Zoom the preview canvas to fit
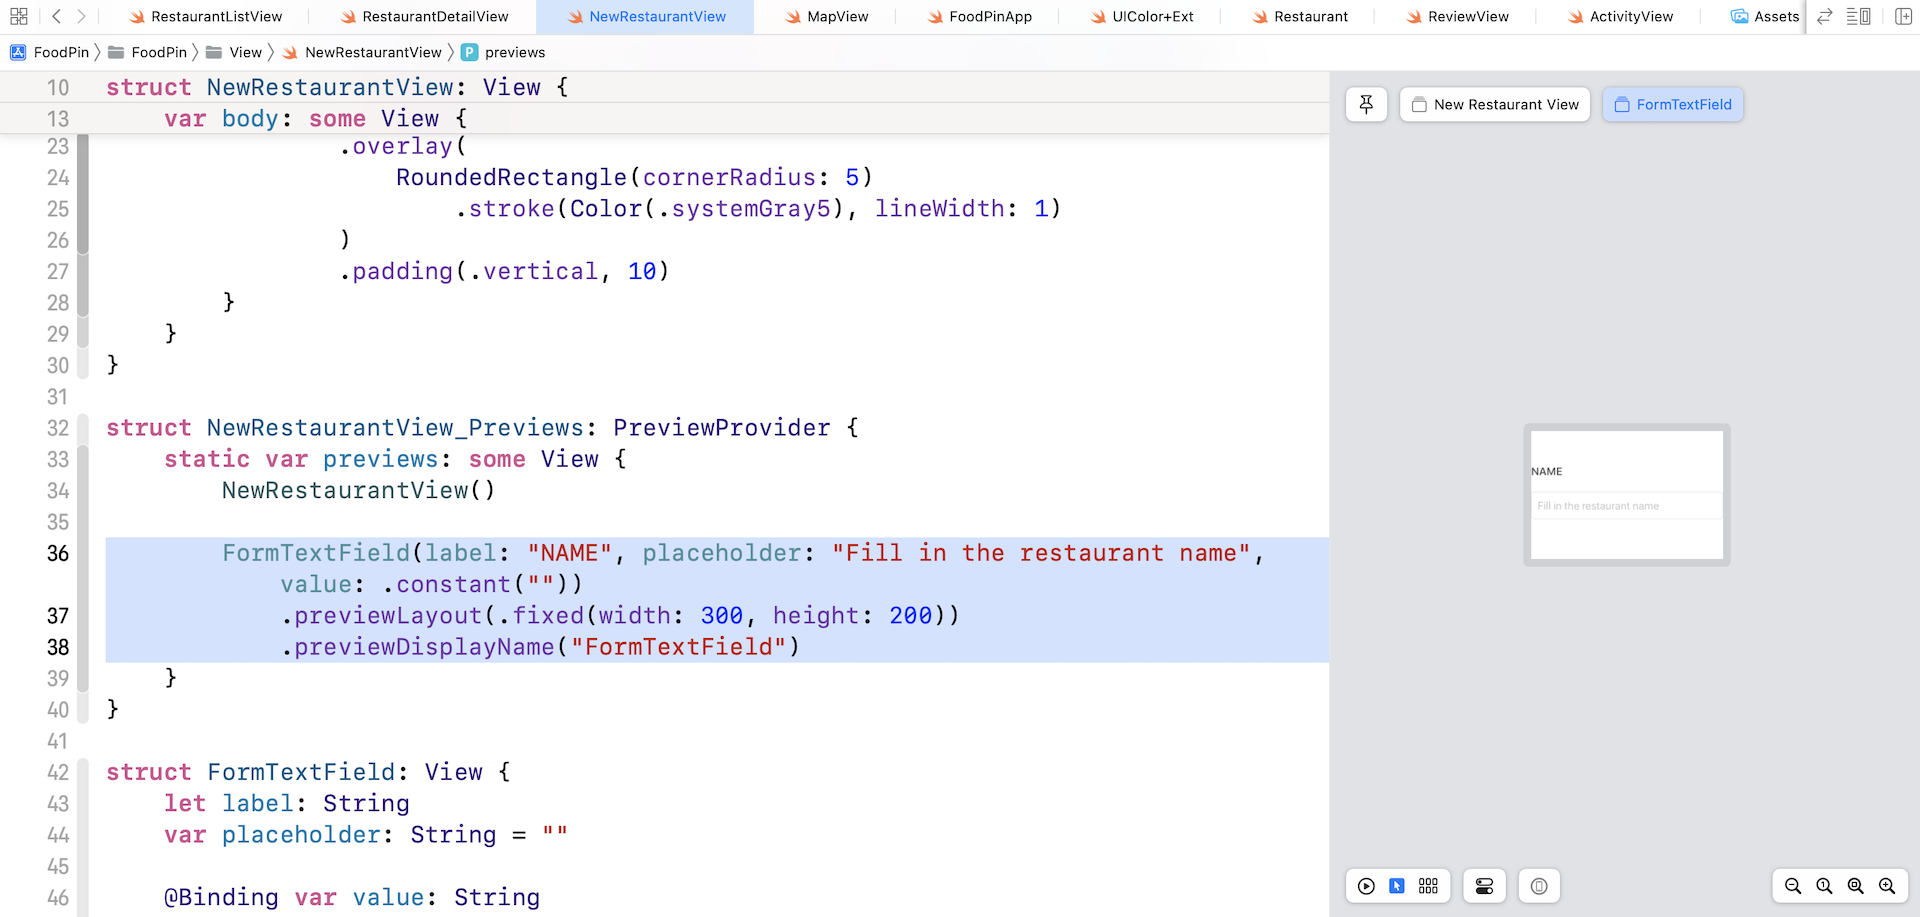The height and width of the screenshot is (917, 1920). 1856,886
